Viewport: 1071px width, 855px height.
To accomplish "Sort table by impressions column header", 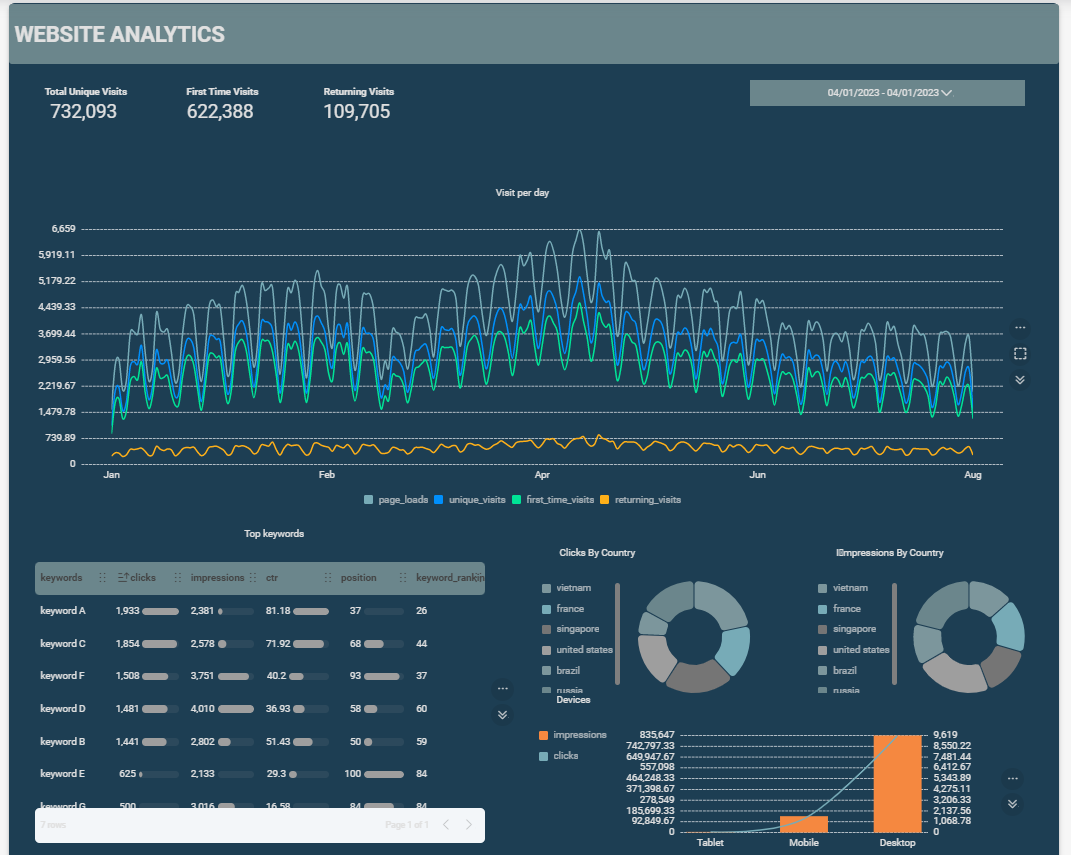I will (x=217, y=578).
